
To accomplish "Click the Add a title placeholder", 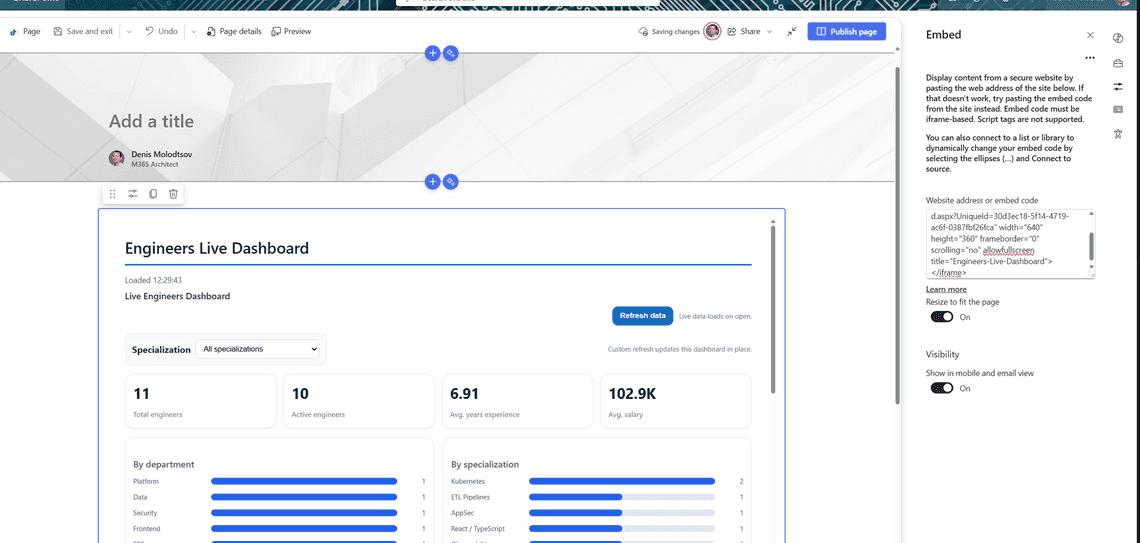I will pos(151,121).
